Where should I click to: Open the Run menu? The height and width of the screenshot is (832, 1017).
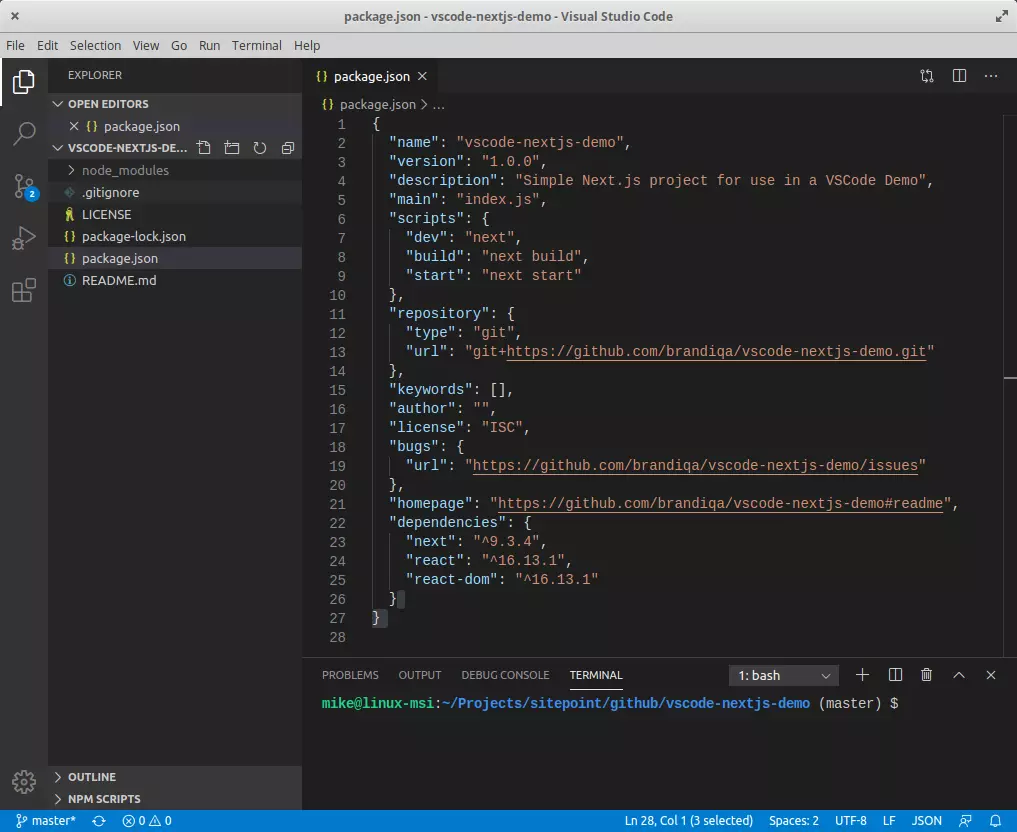(209, 45)
